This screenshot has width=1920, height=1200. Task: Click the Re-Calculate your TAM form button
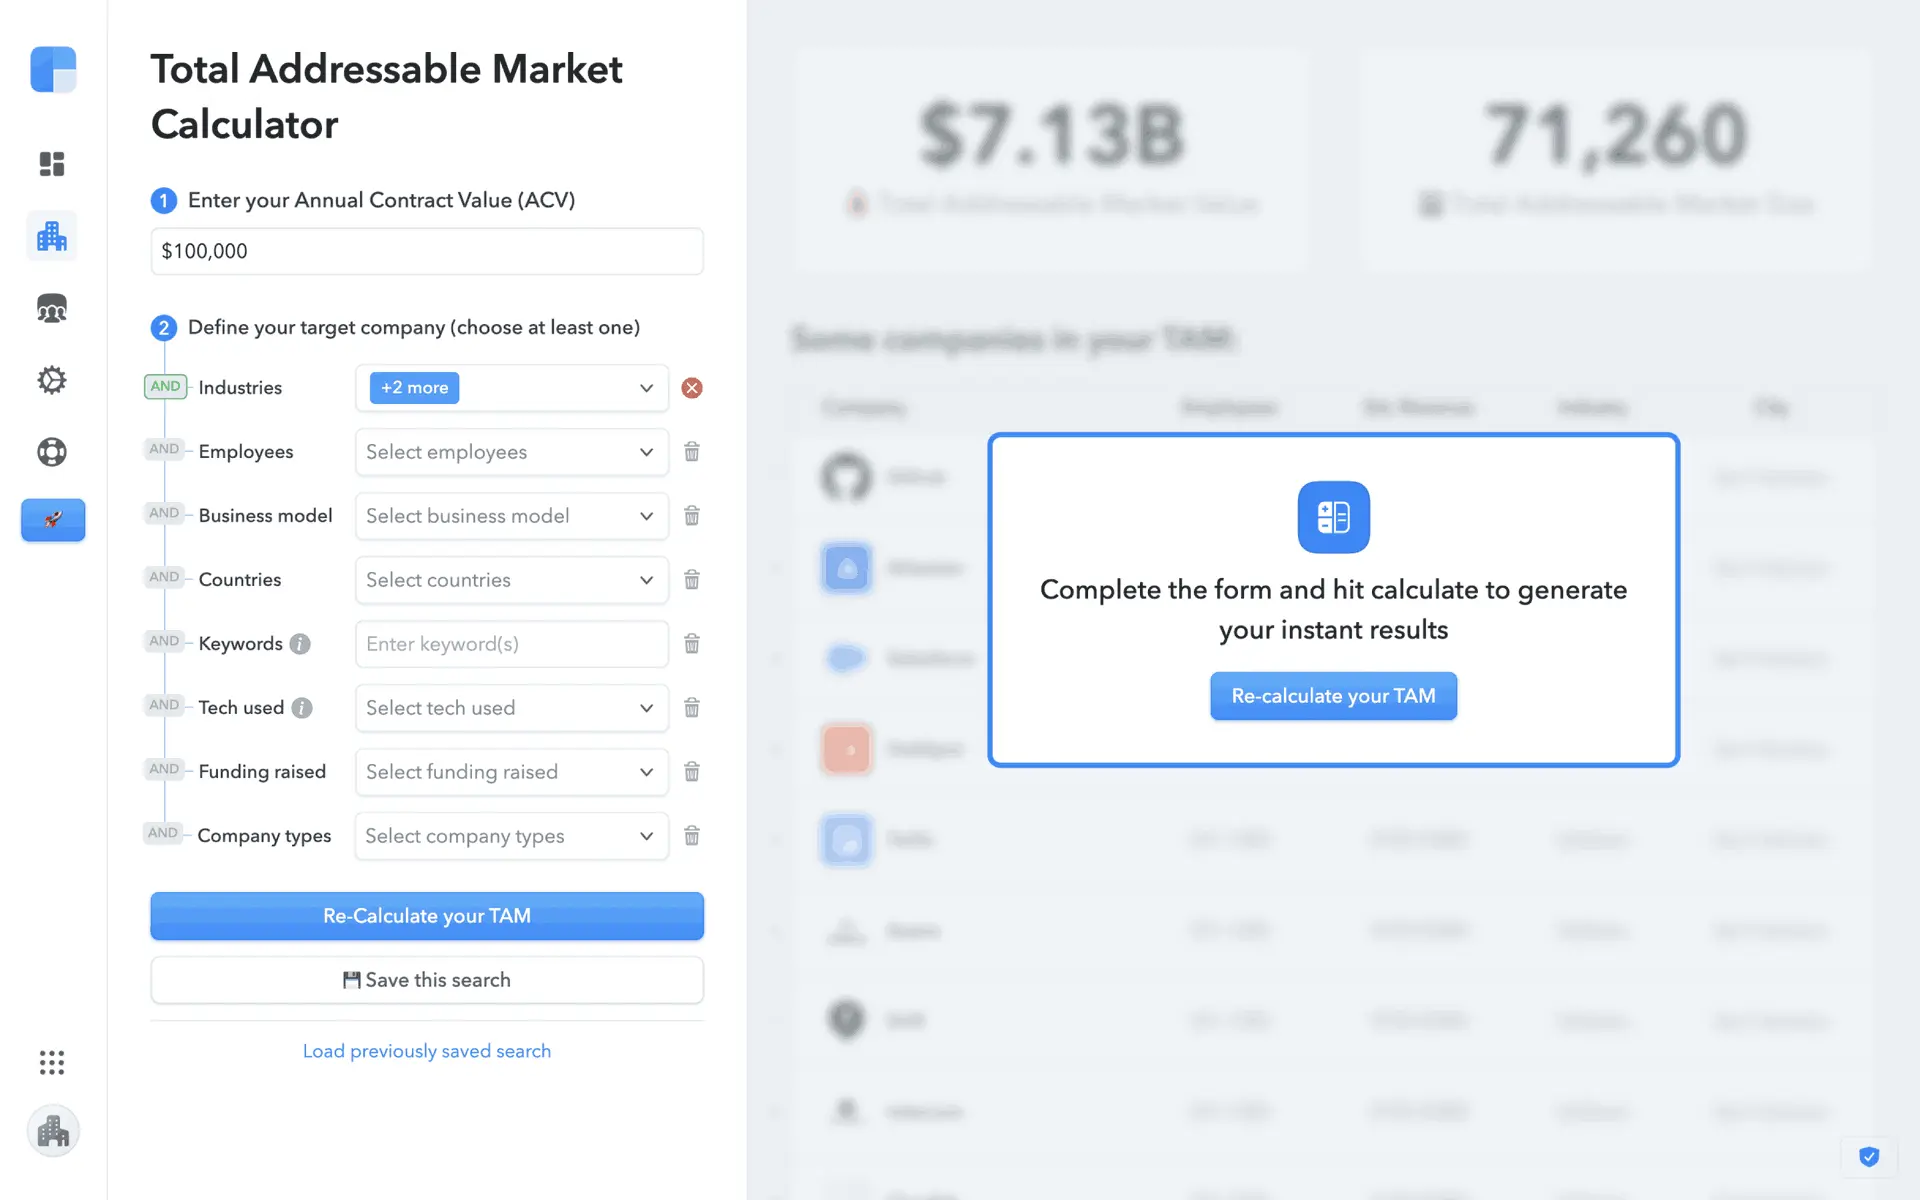point(427,916)
